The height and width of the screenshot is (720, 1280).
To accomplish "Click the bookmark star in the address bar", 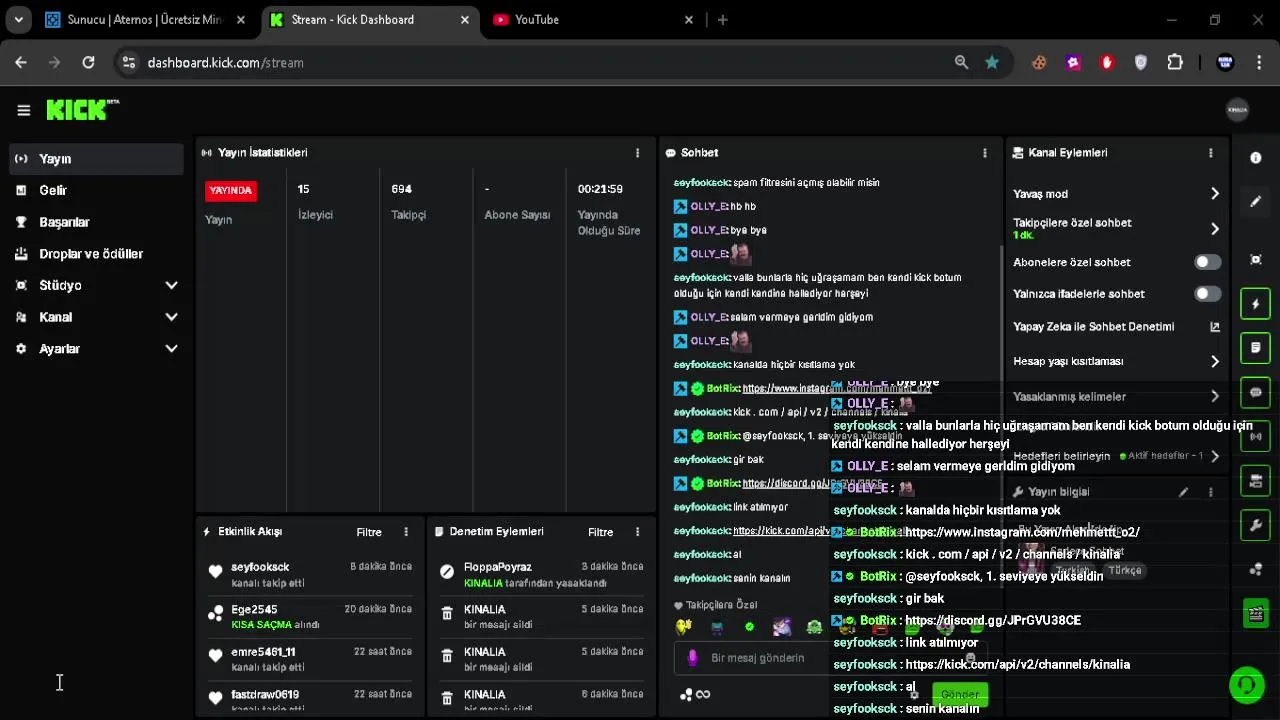I will (991, 62).
